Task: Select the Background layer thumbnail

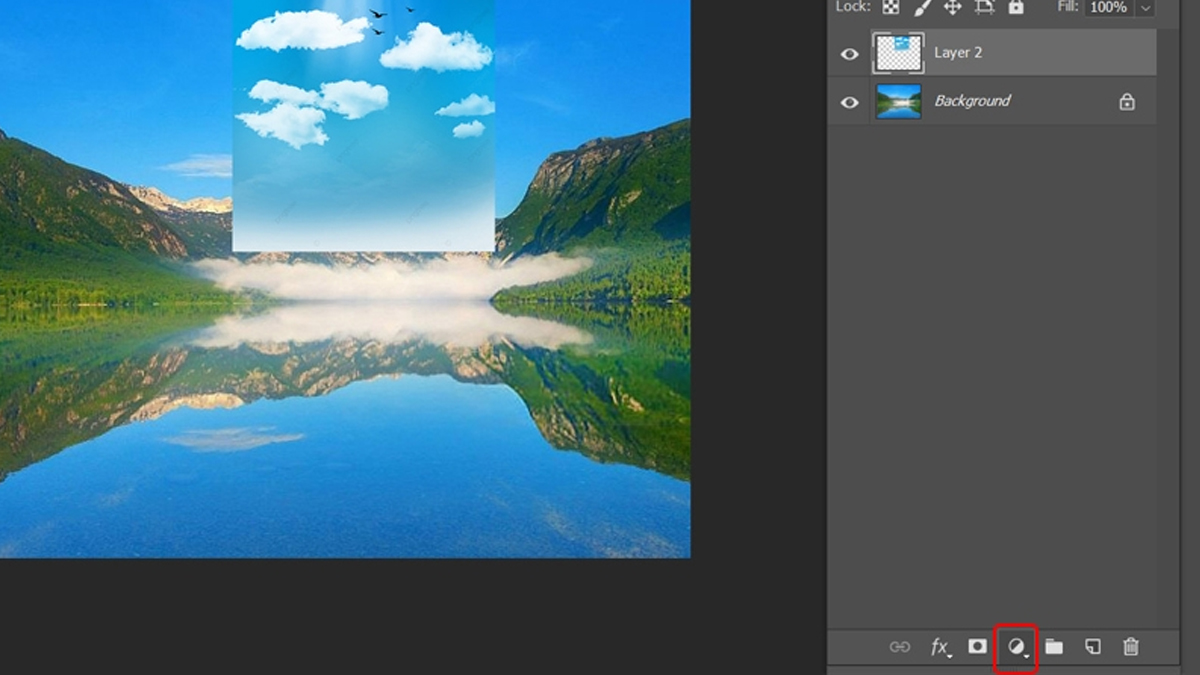Action: (899, 101)
